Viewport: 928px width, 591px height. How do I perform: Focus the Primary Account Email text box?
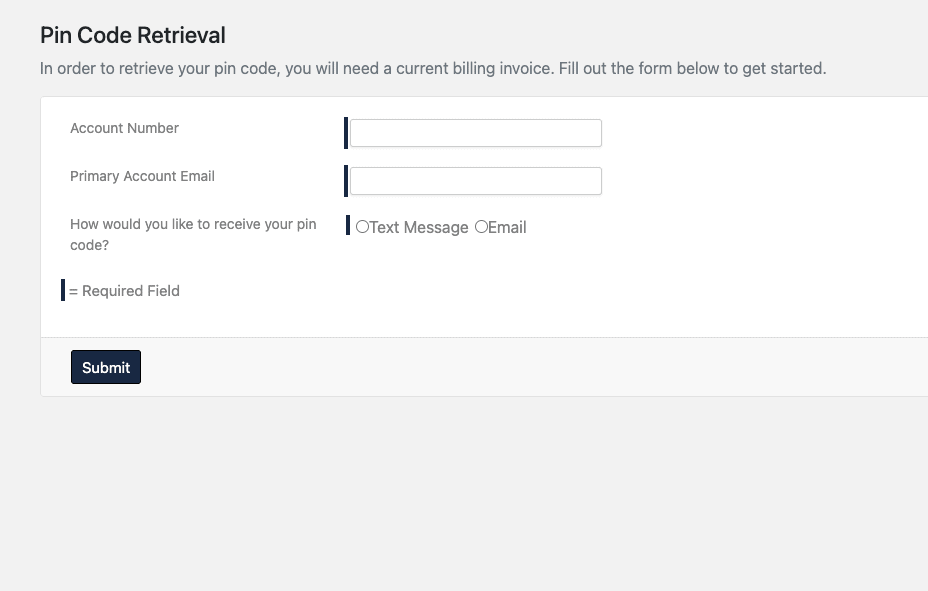(x=476, y=181)
